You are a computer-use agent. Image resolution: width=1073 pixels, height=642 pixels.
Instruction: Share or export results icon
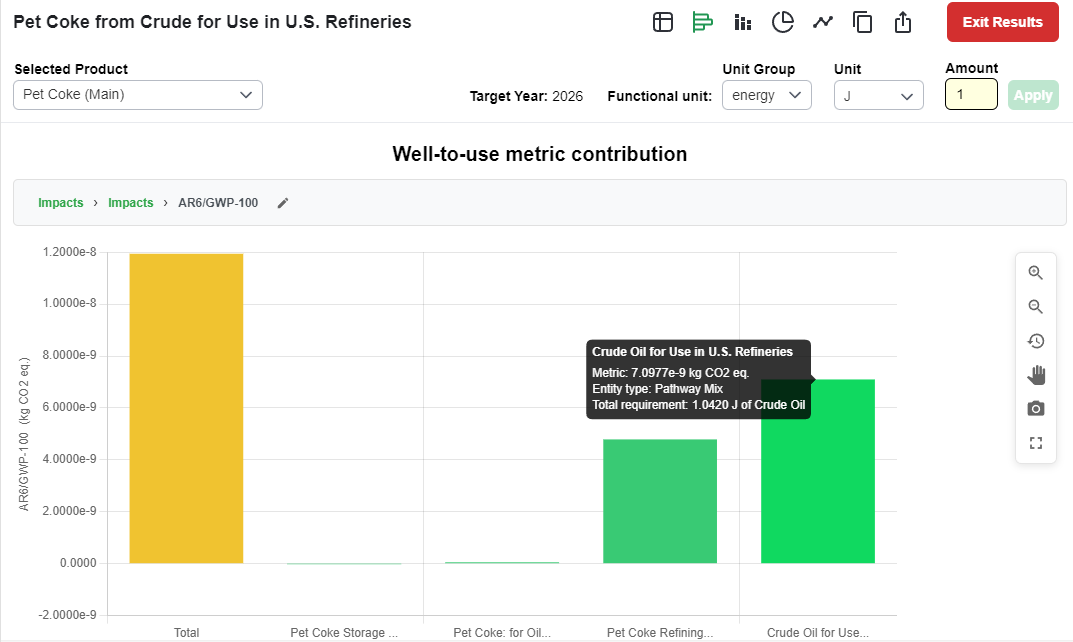[x=903, y=22]
